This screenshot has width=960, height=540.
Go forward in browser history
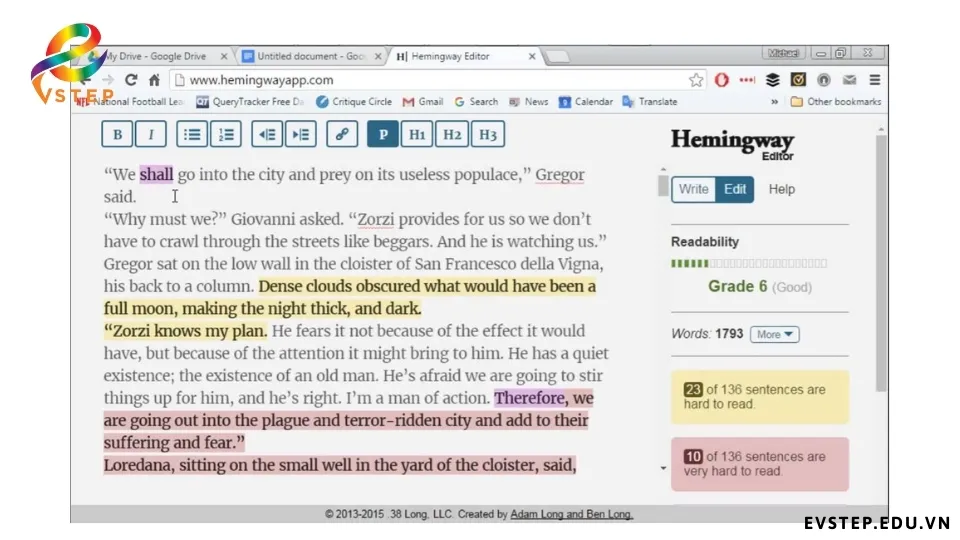coord(108,80)
